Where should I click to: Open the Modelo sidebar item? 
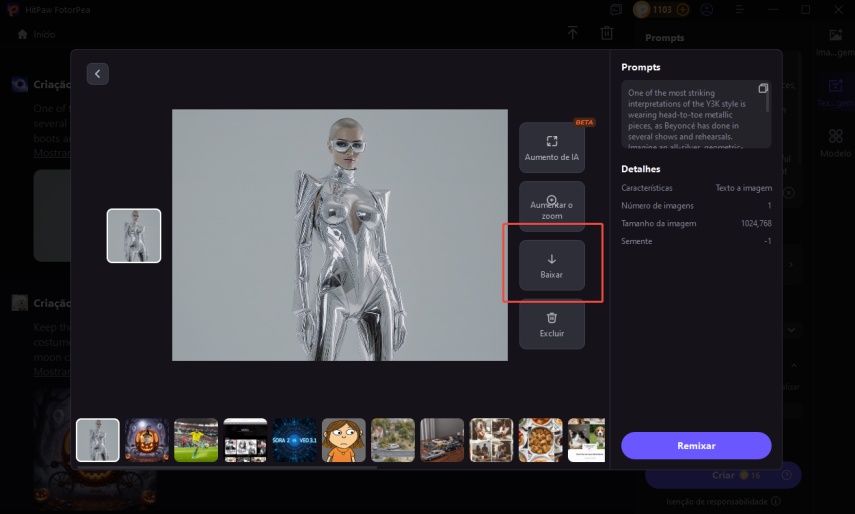835,143
